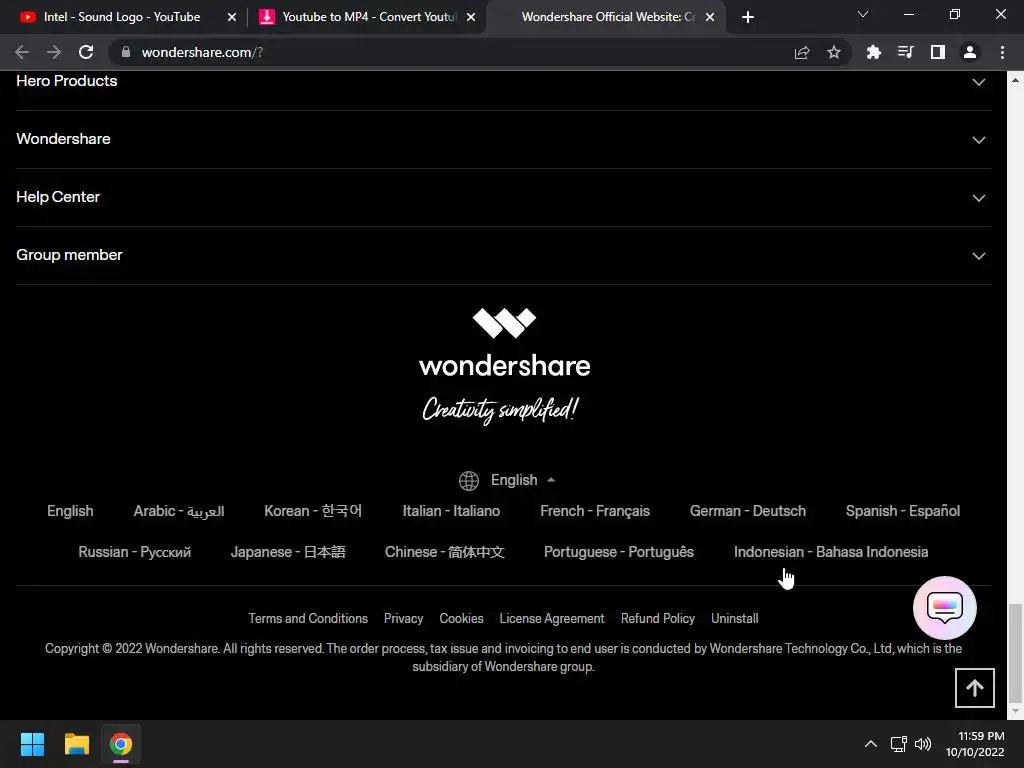Share this page icon in address bar
The image size is (1024, 768).
click(802, 52)
